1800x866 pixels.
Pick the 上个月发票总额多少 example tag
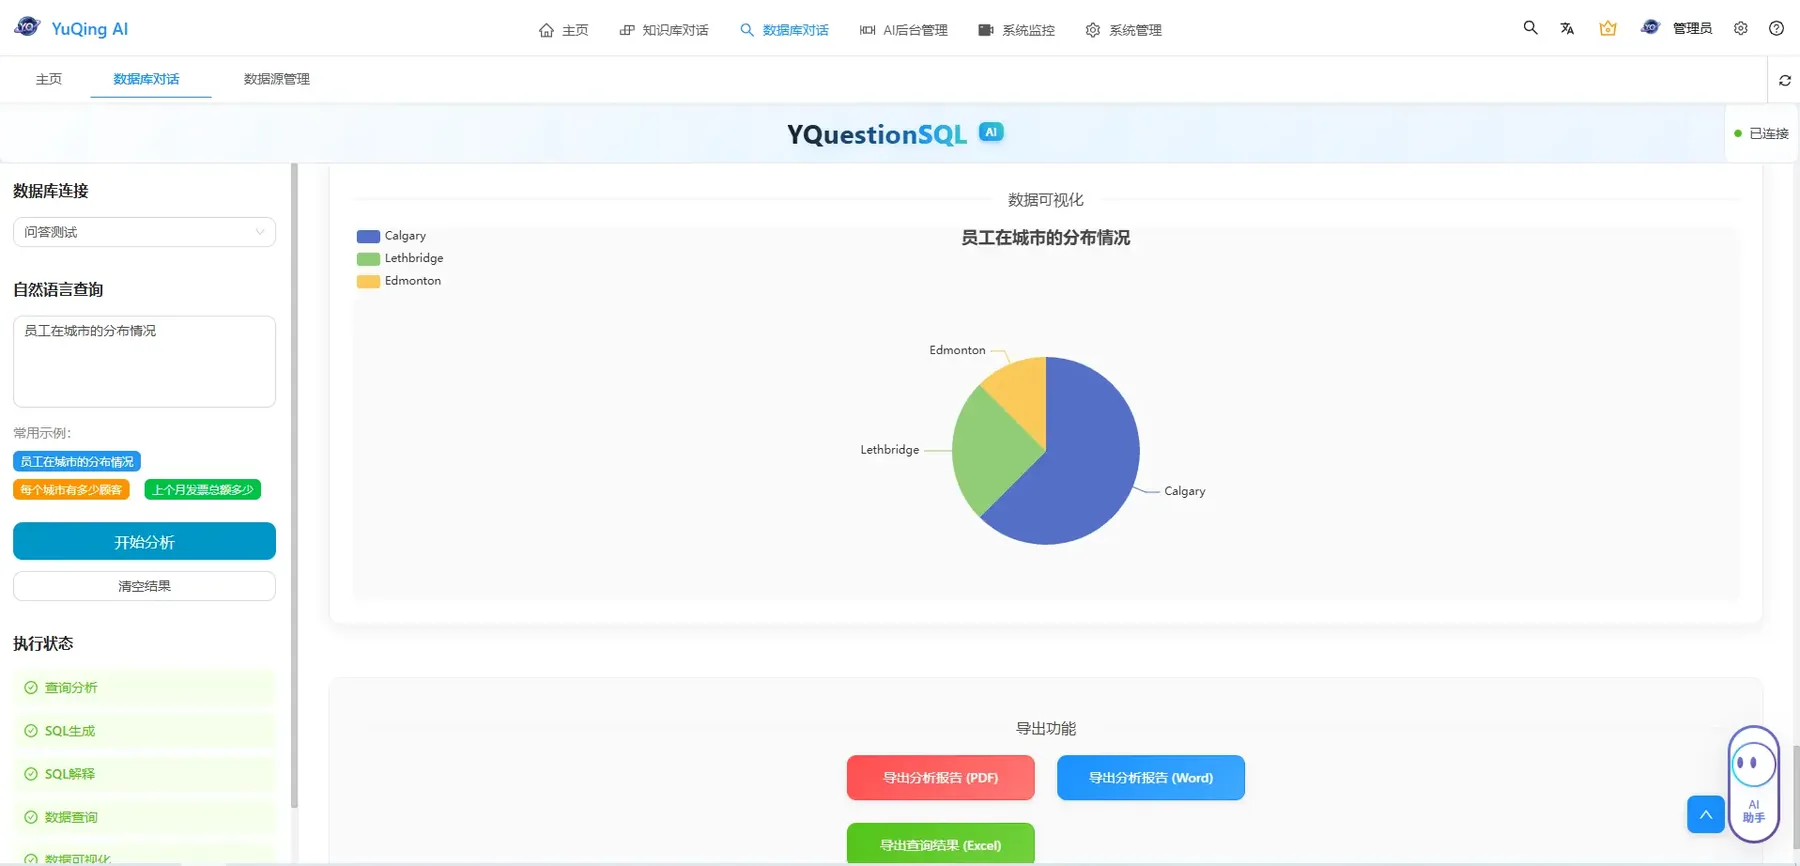click(x=203, y=490)
